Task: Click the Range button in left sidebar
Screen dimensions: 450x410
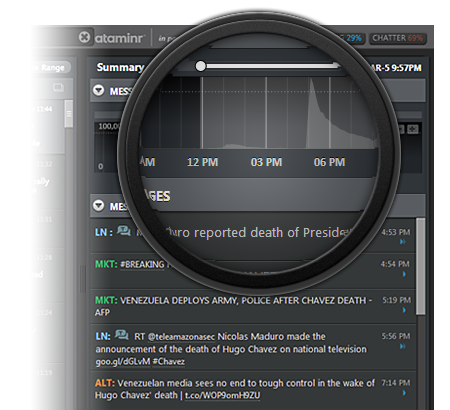Action: [x=52, y=68]
